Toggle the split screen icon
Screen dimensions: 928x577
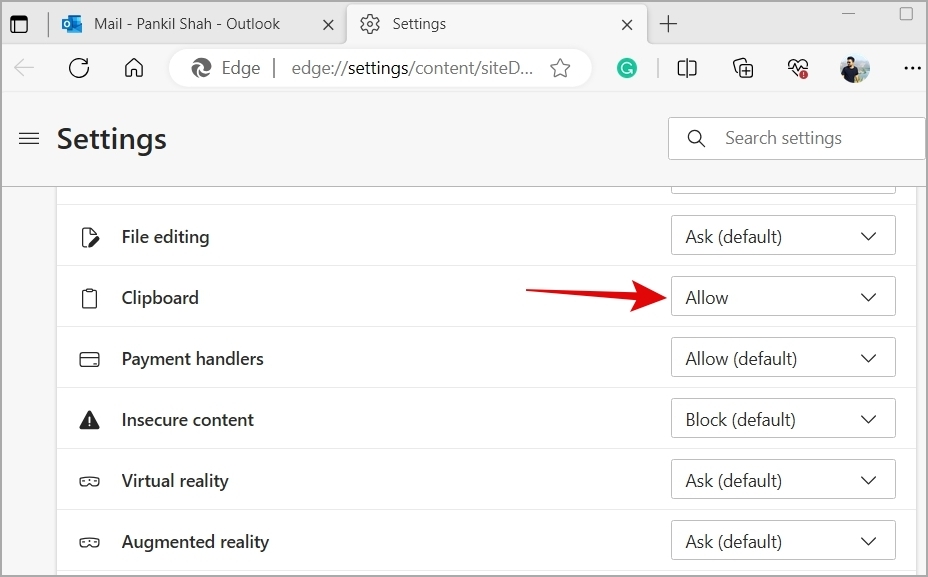click(687, 68)
